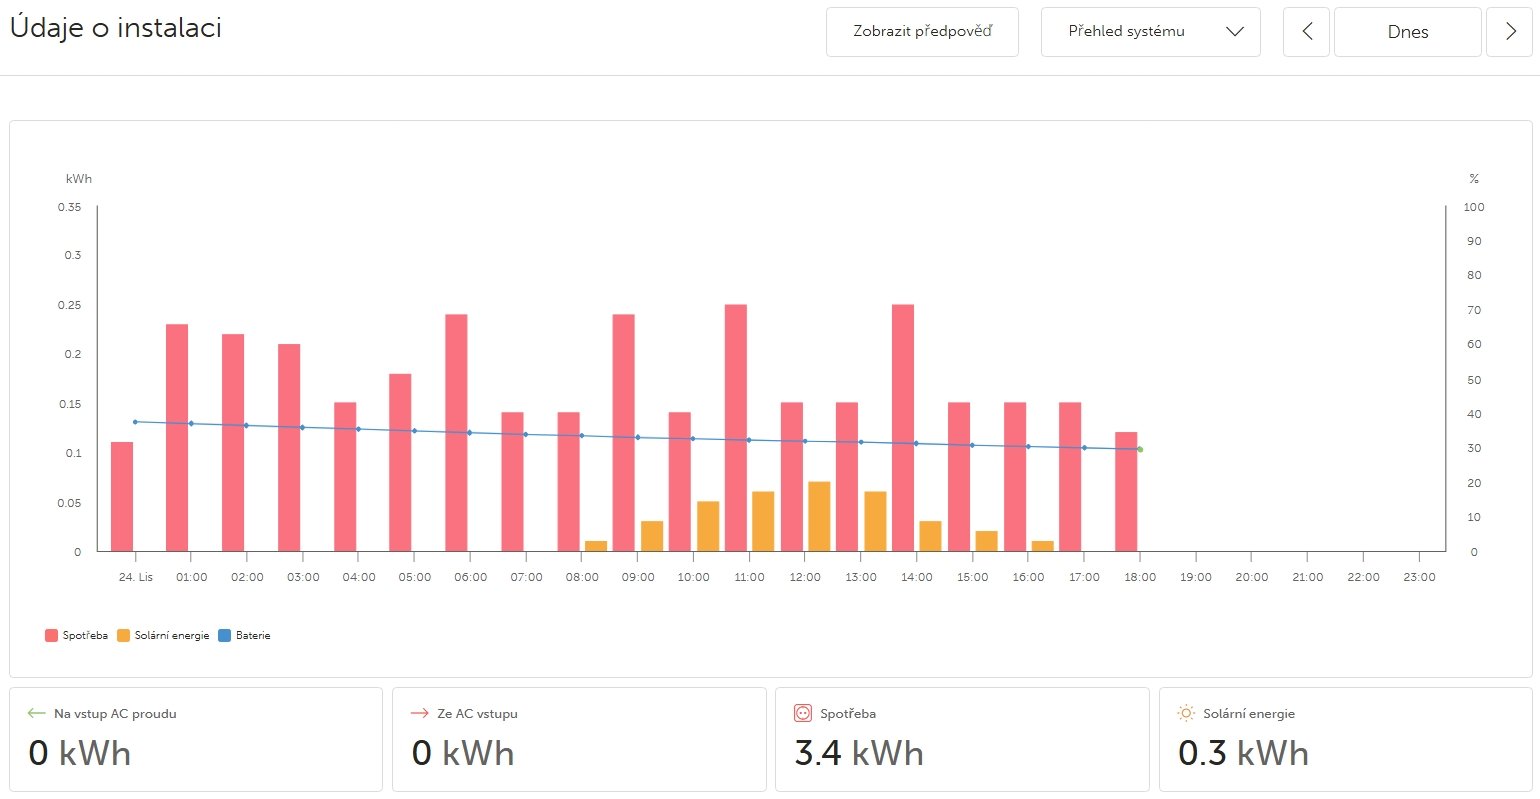Open the Solární energie 0.3 kWh card

pyautogui.click(x=1345, y=739)
